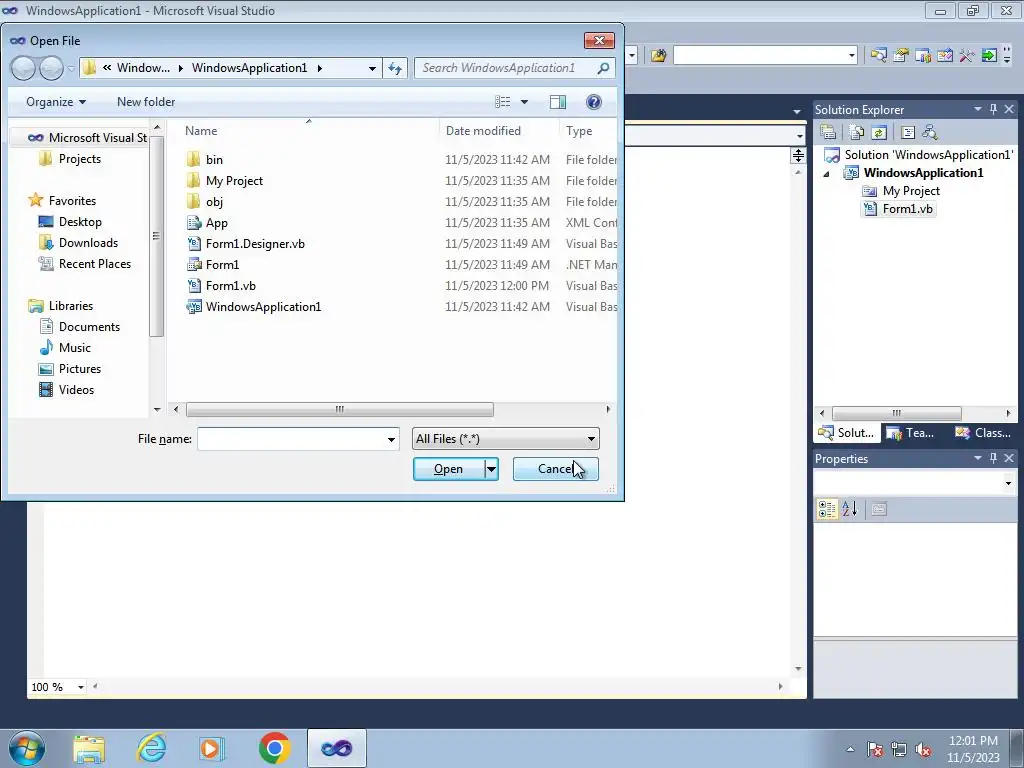Image resolution: width=1024 pixels, height=768 pixels.
Task: Toggle the preview pane icon in the dialog
Action: 558,102
